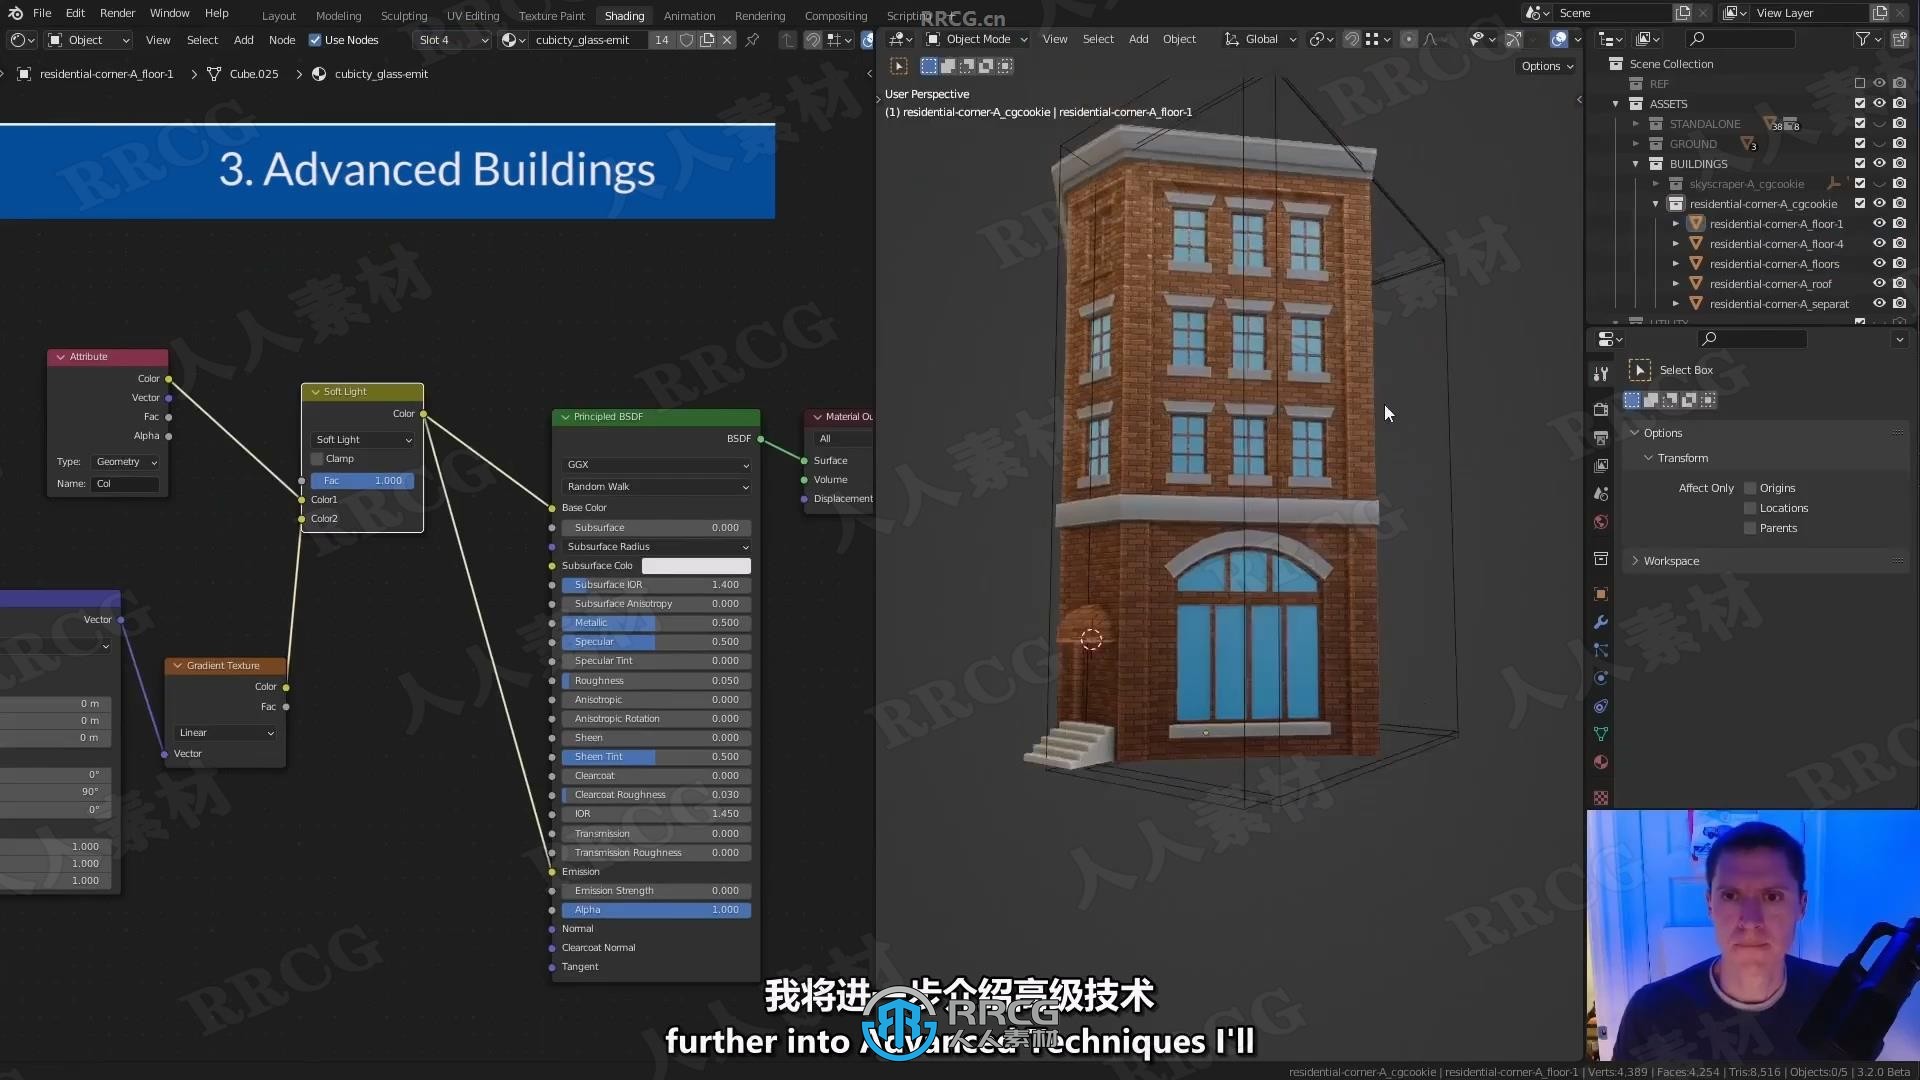Open the Render menu

click(117, 13)
